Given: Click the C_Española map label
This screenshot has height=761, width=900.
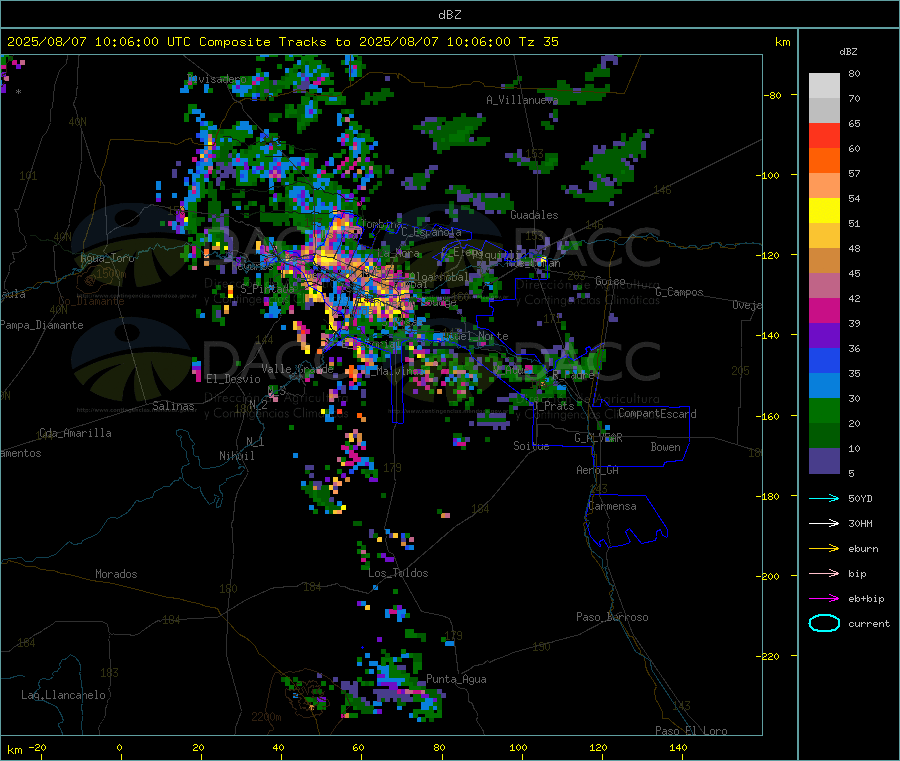Looking at the screenshot, I should (x=431, y=232).
